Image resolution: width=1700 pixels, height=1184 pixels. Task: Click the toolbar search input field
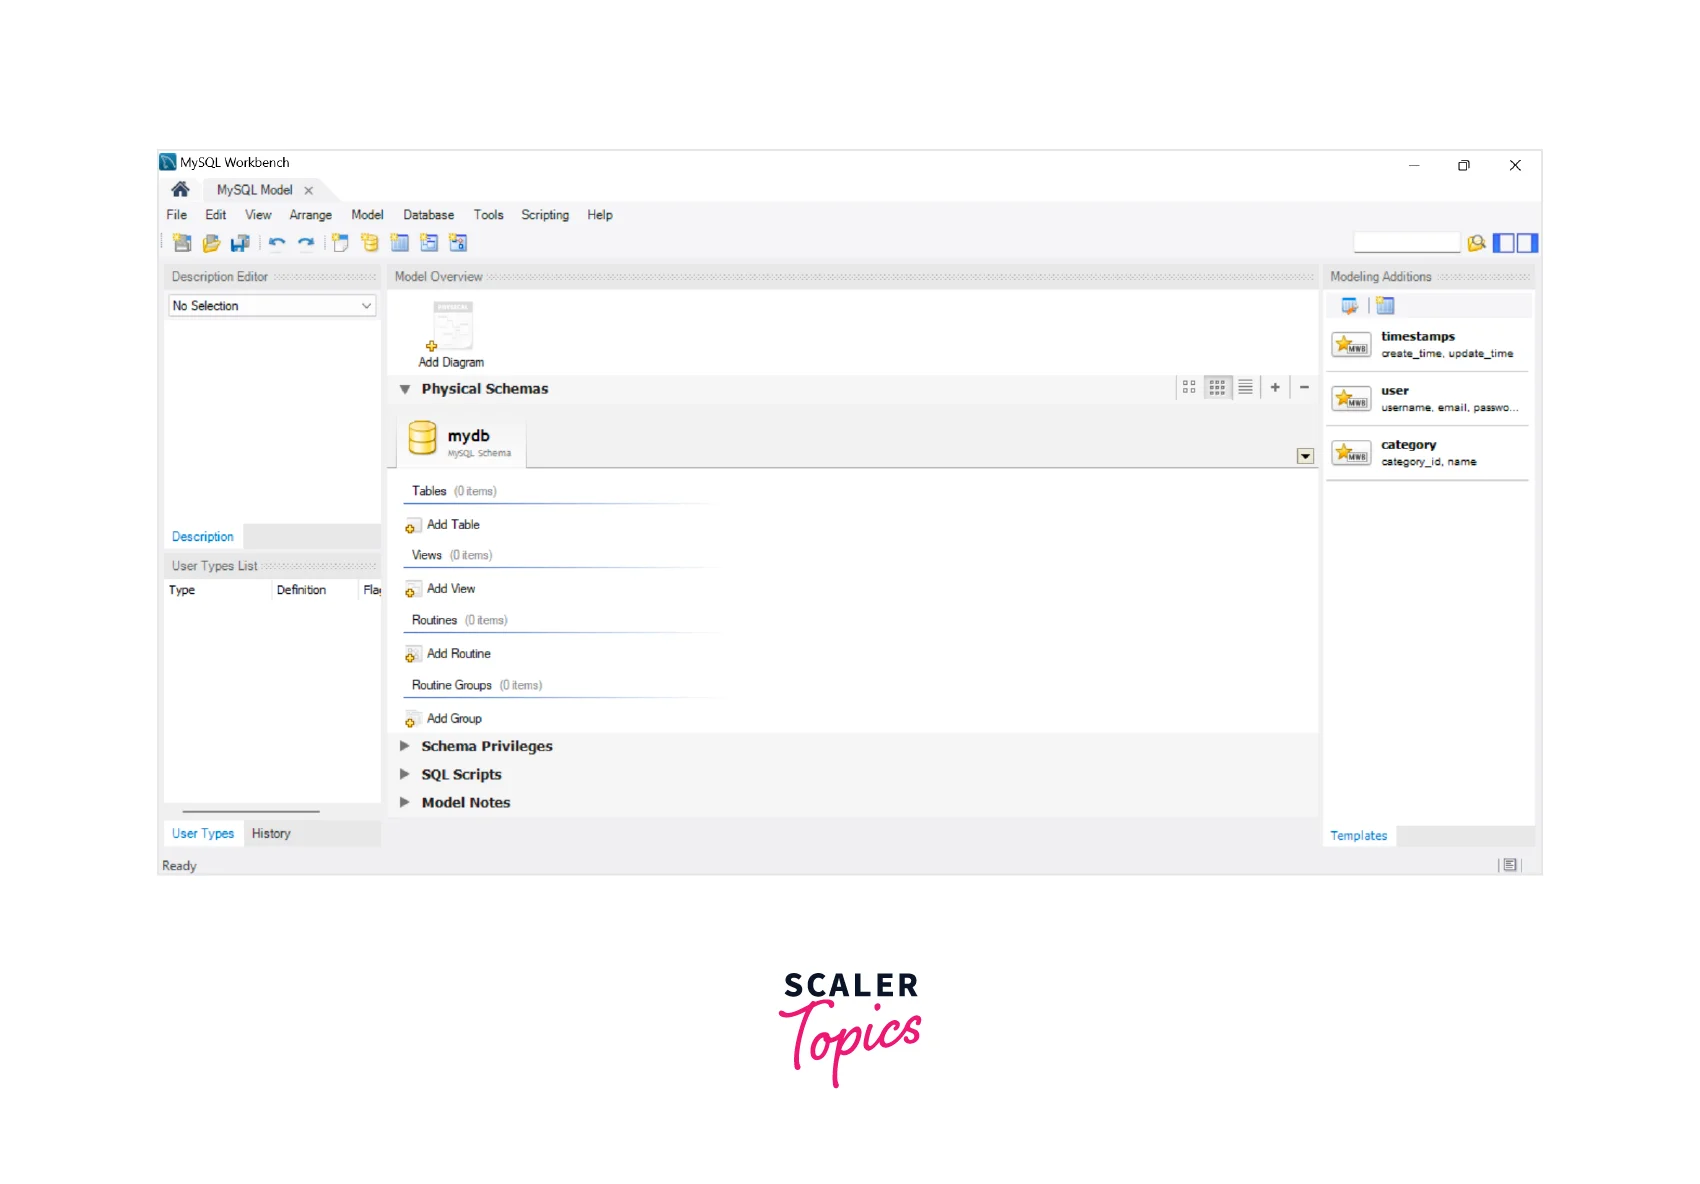(x=1406, y=243)
